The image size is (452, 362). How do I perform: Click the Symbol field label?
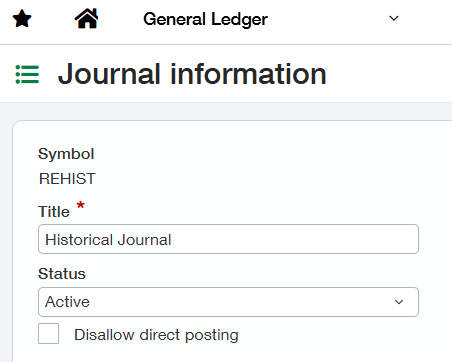coord(66,154)
